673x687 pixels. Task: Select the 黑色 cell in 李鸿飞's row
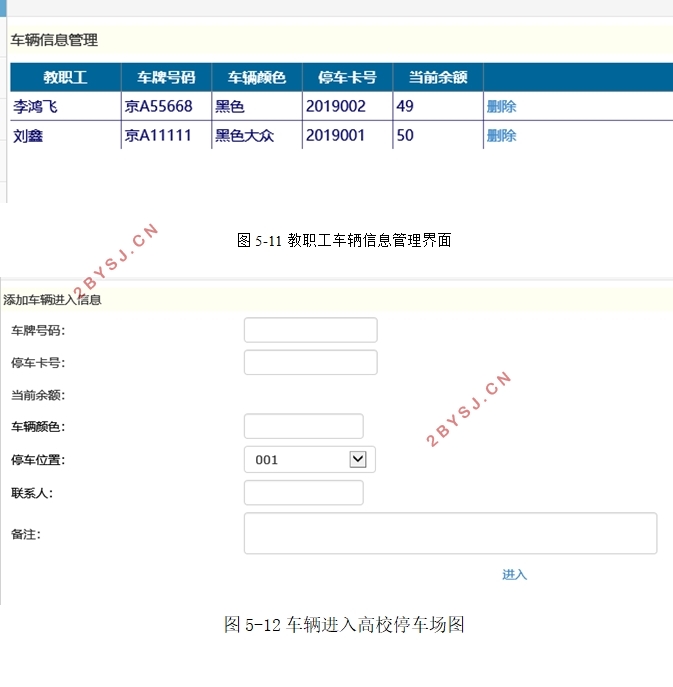[230, 106]
